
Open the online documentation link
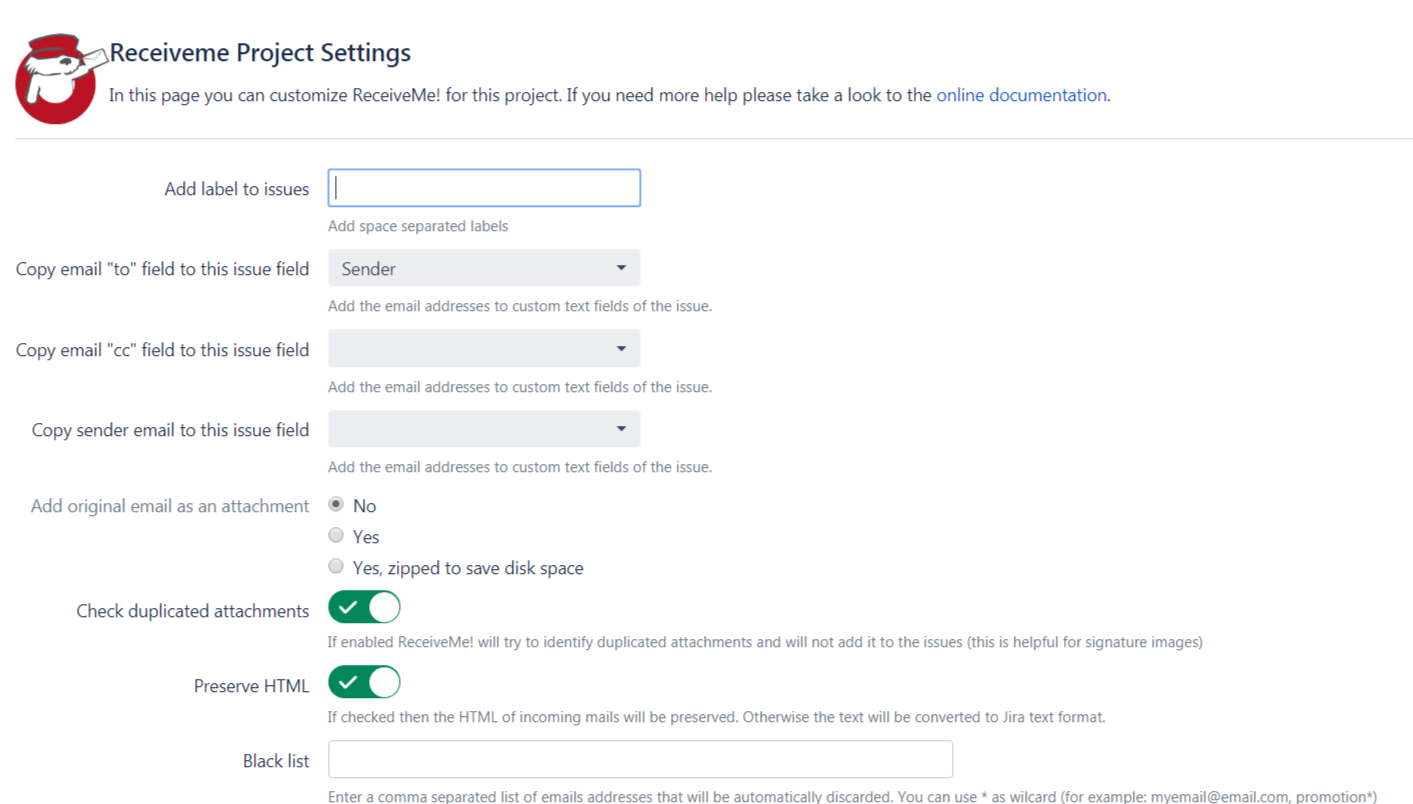click(1021, 96)
